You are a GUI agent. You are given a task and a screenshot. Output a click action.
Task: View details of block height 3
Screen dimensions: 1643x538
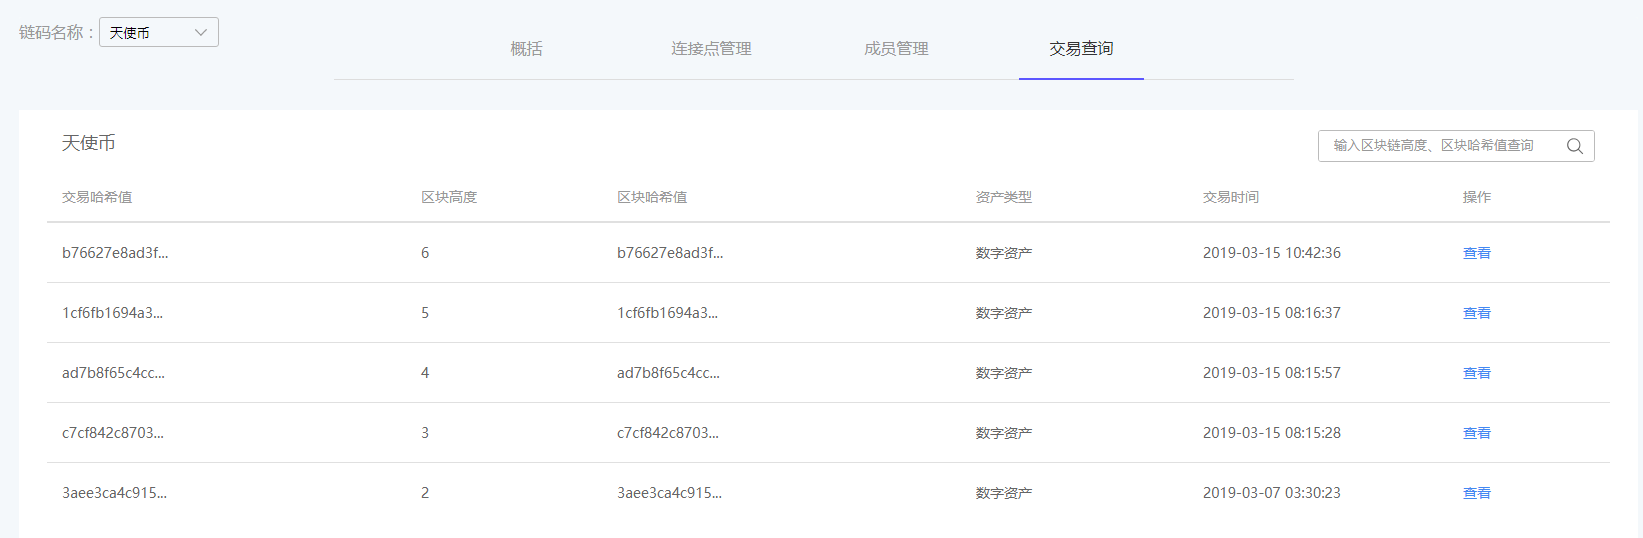point(1476,433)
